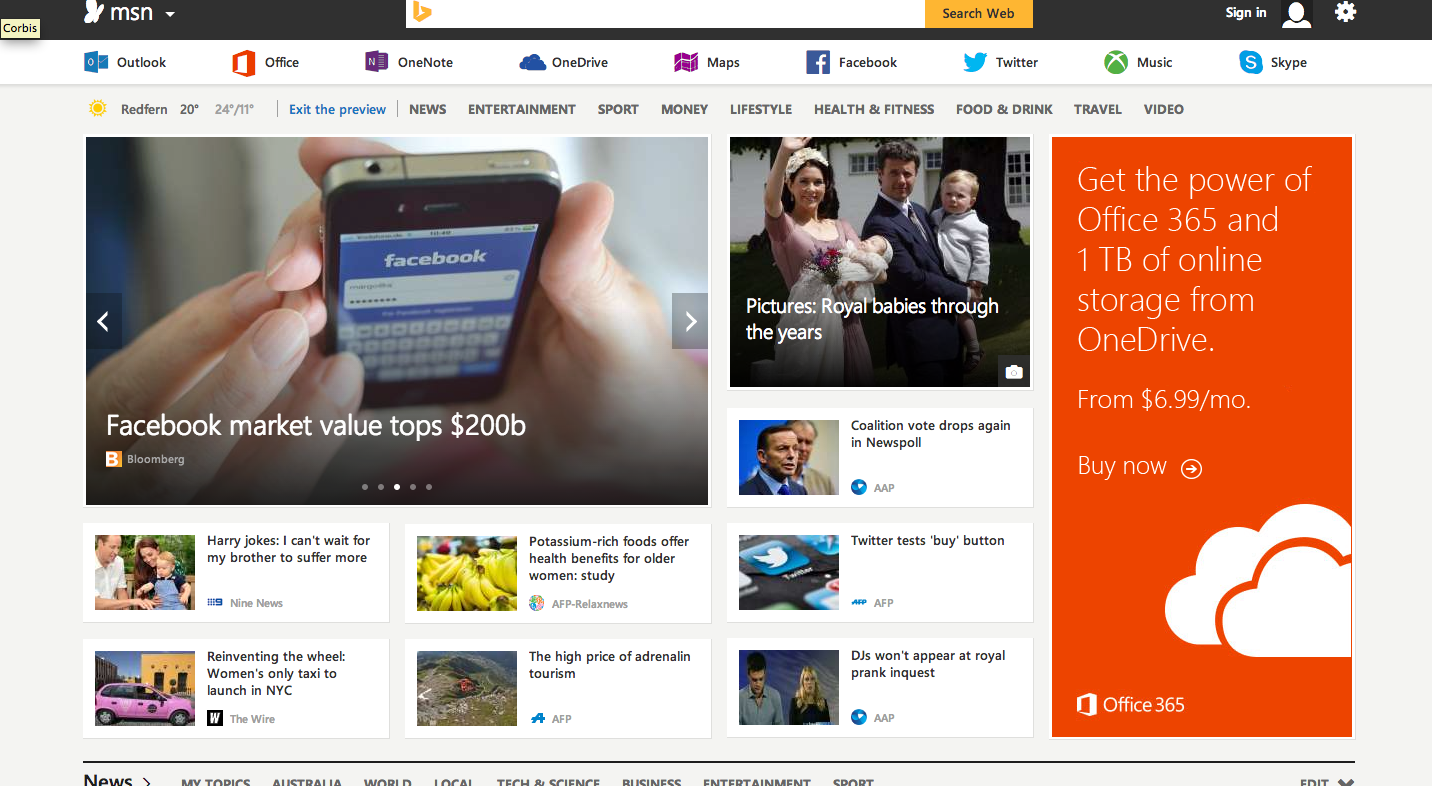This screenshot has height=786, width=1432.
Task: Show previous carousel slide
Action: click(104, 321)
